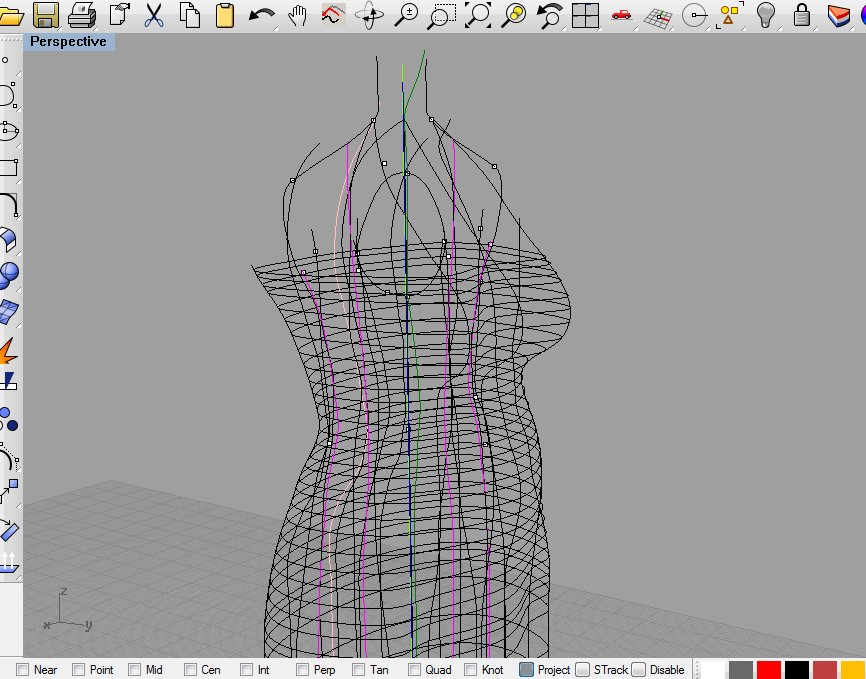The width and height of the screenshot is (866, 679).
Task: Toggle the Mid osnap checkbox
Action: pyautogui.click(x=134, y=670)
